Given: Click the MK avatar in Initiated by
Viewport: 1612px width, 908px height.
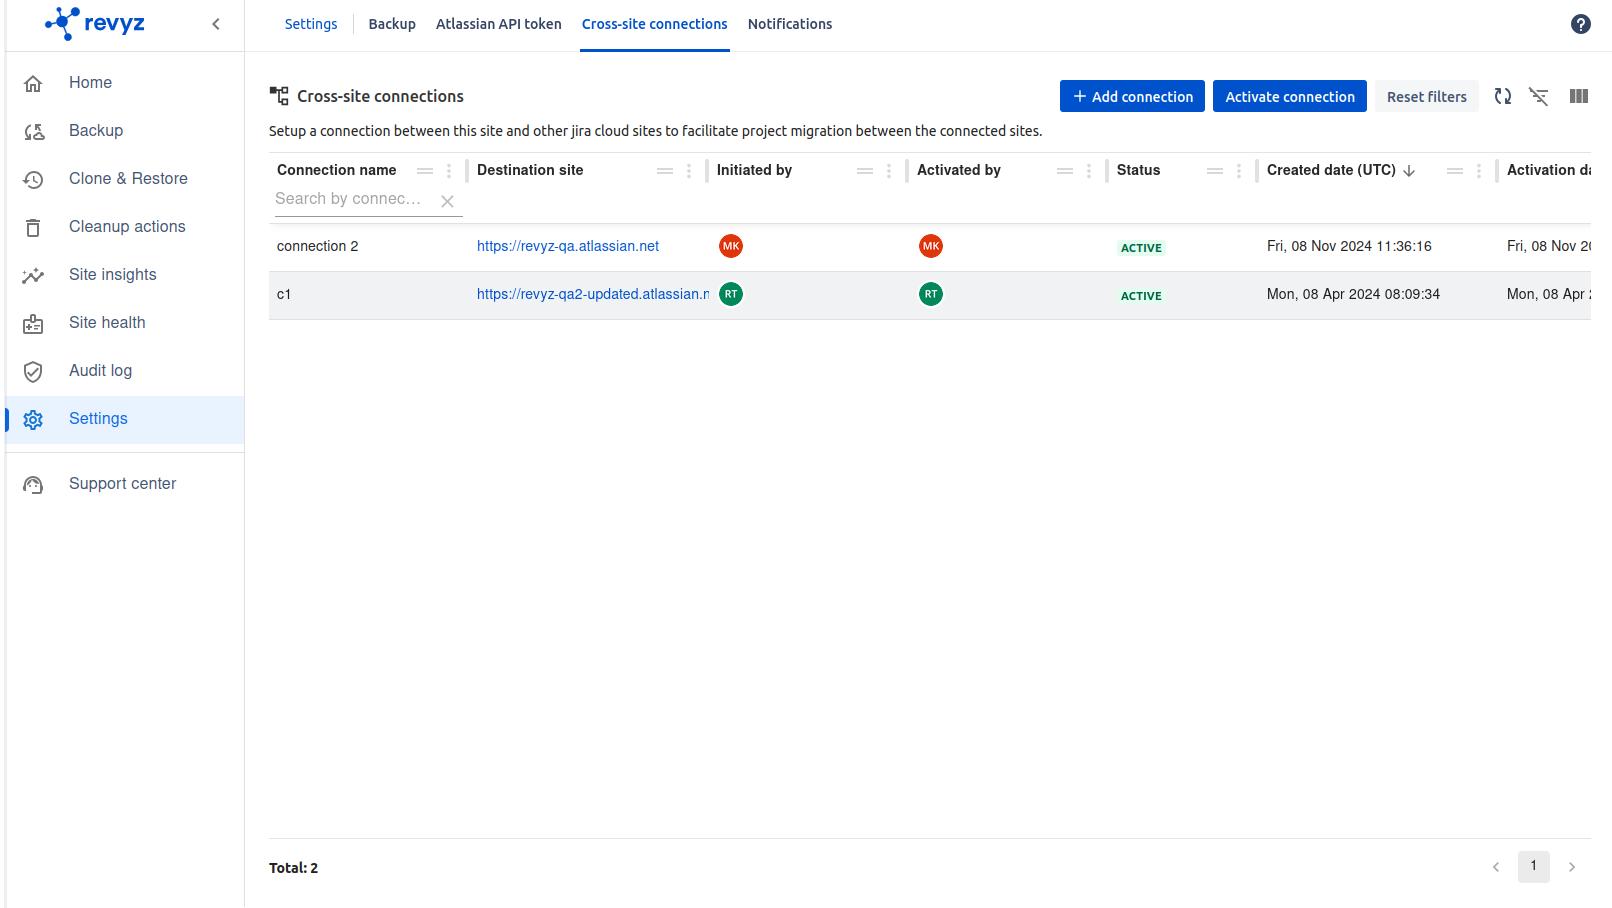Looking at the screenshot, I should point(731,246).
